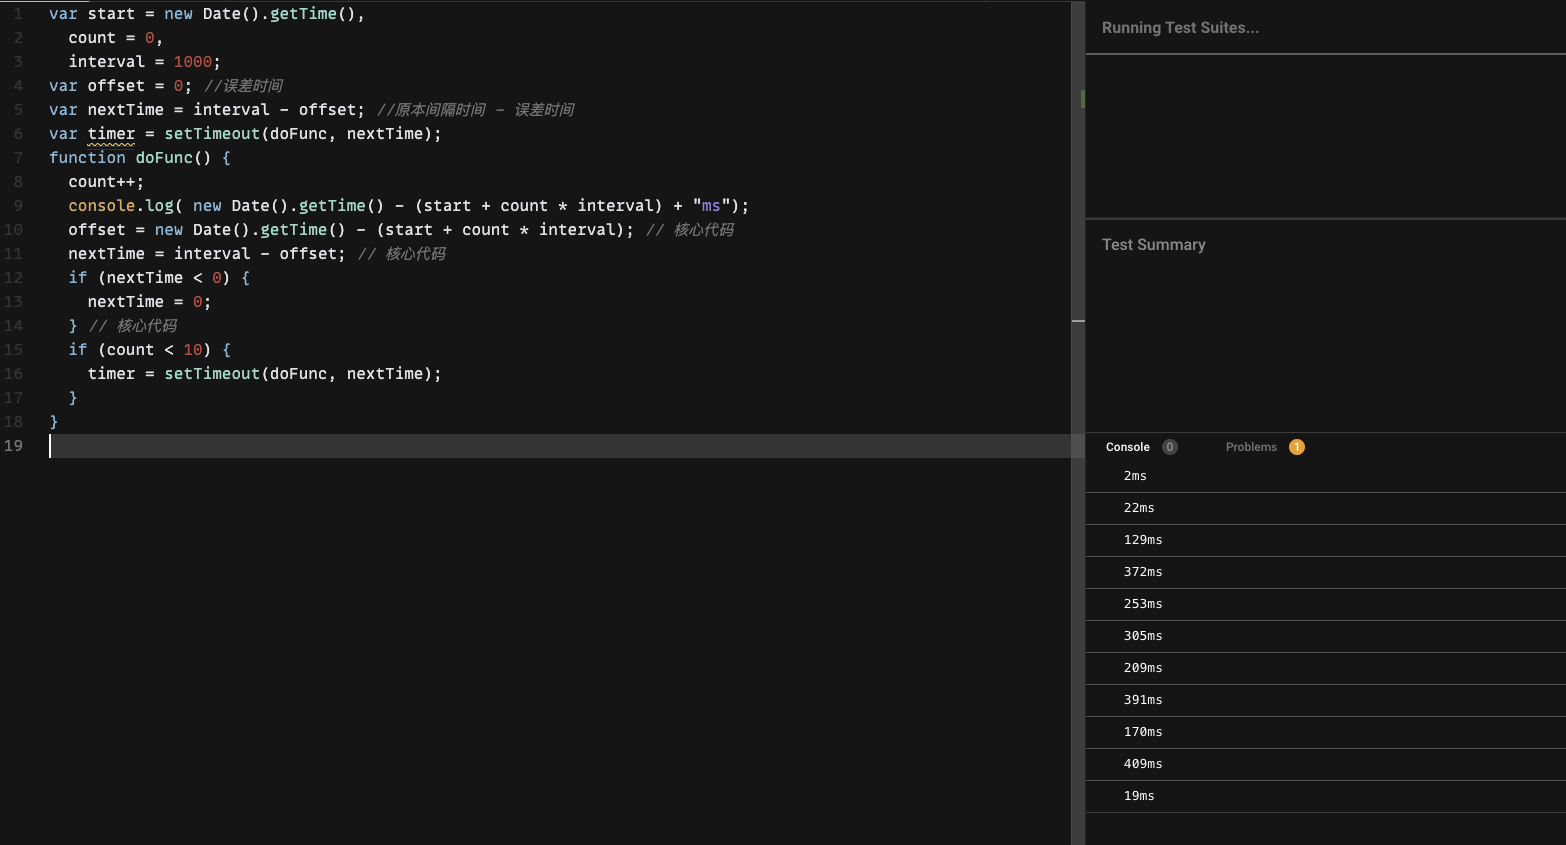Click the editor's vertical scrollbar thumb
The width and height of the screenshot is (1566, 845).
(1078, 160)
